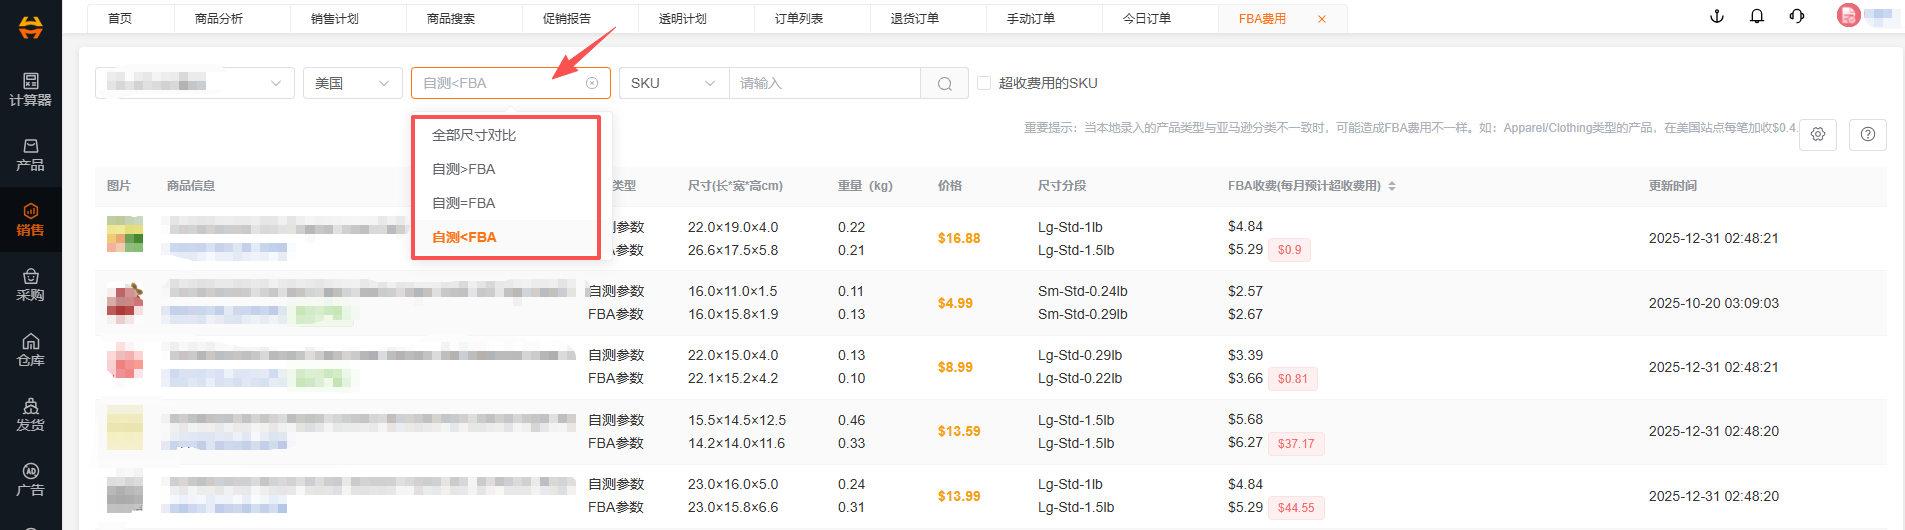
Task: Open the notification bell icon
Action: pos(1757,16)
